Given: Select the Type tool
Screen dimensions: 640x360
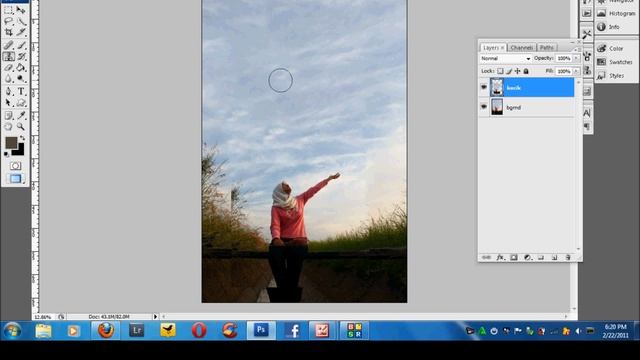Looking at the screenshot, I should coord(21,91).
